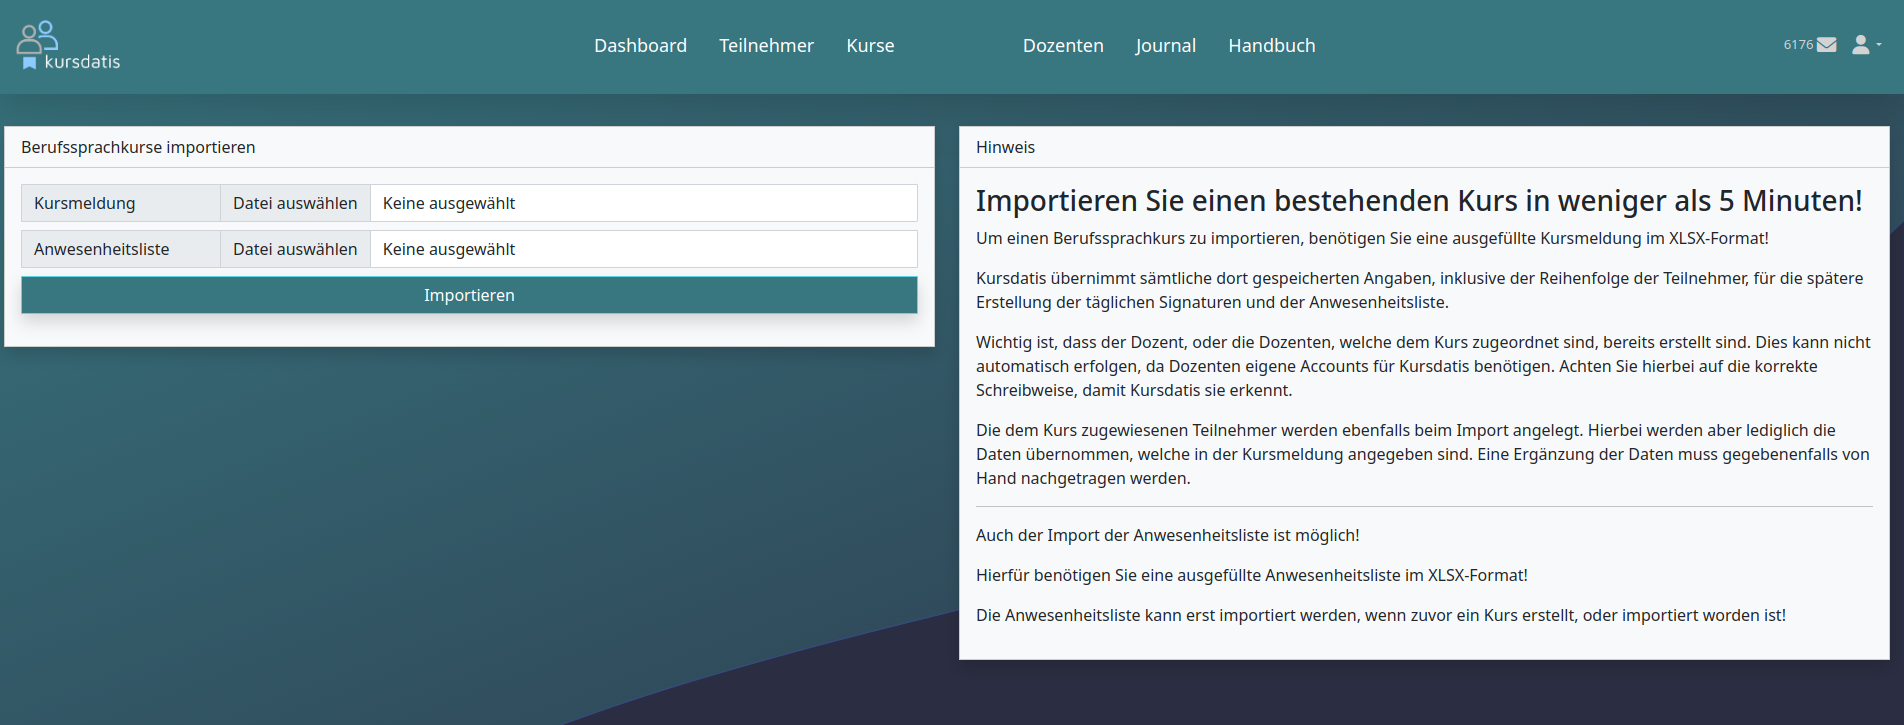Click the Berufssprachkurse importieren panel header
The height and width of the screenshot is (725, 1904).
[469, 147]
